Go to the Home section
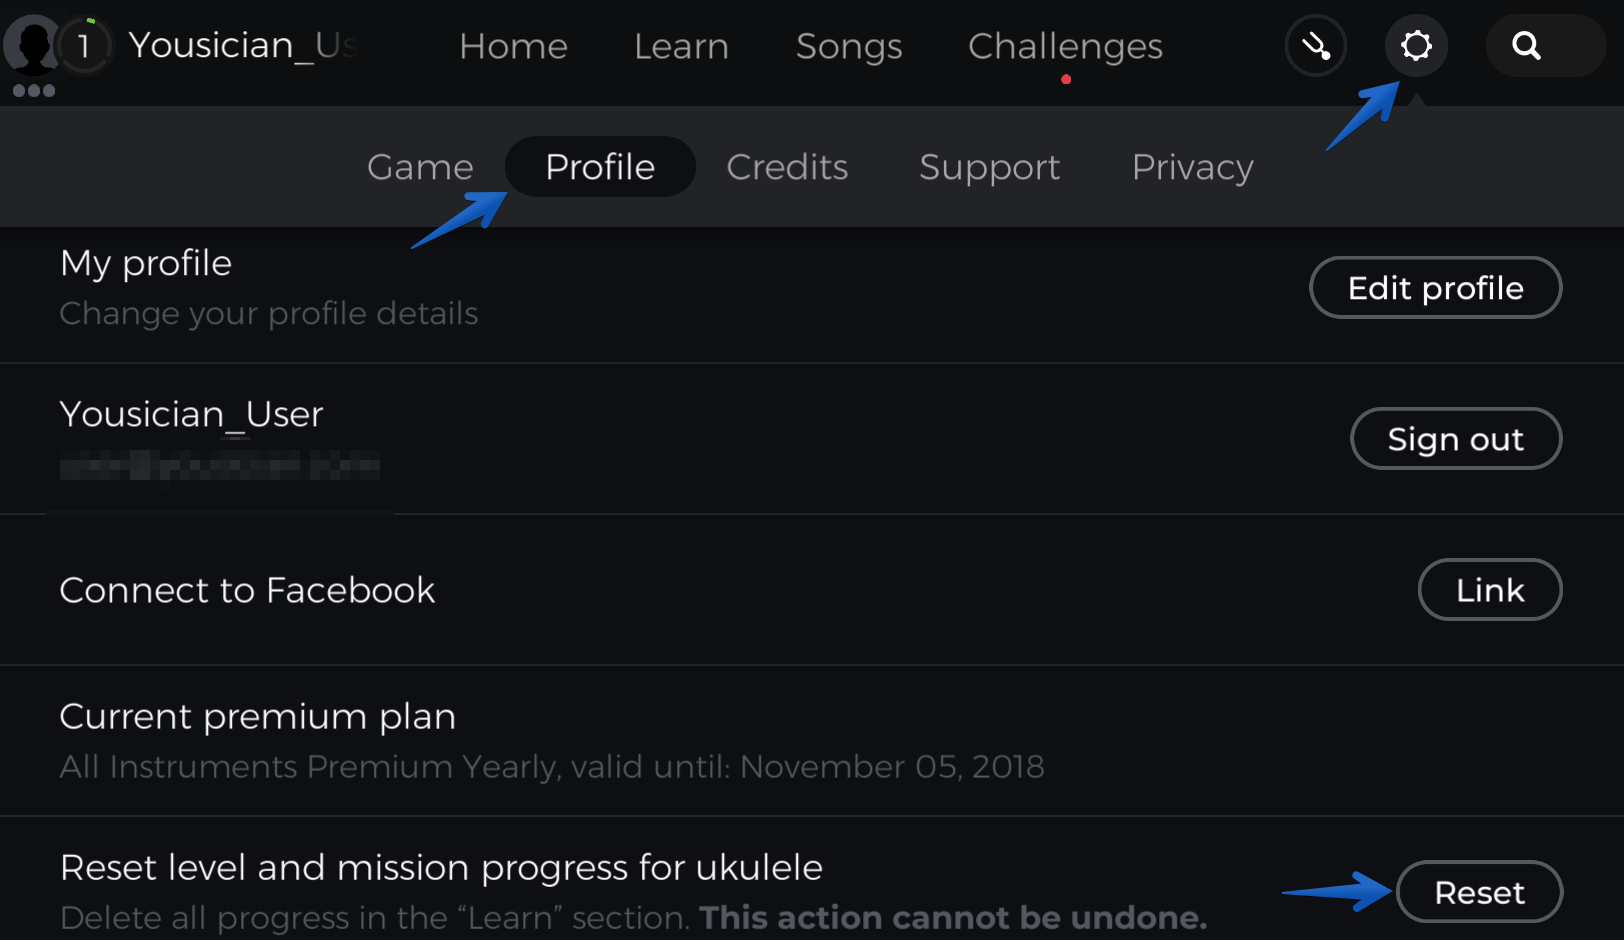The image size is (1624, 940). [513, 46]
